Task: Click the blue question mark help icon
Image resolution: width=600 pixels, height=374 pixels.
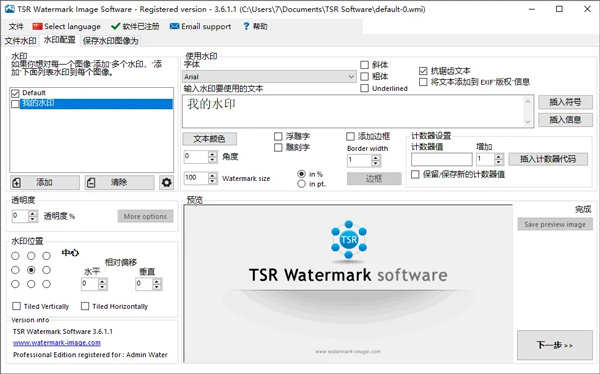Action: 246,26
